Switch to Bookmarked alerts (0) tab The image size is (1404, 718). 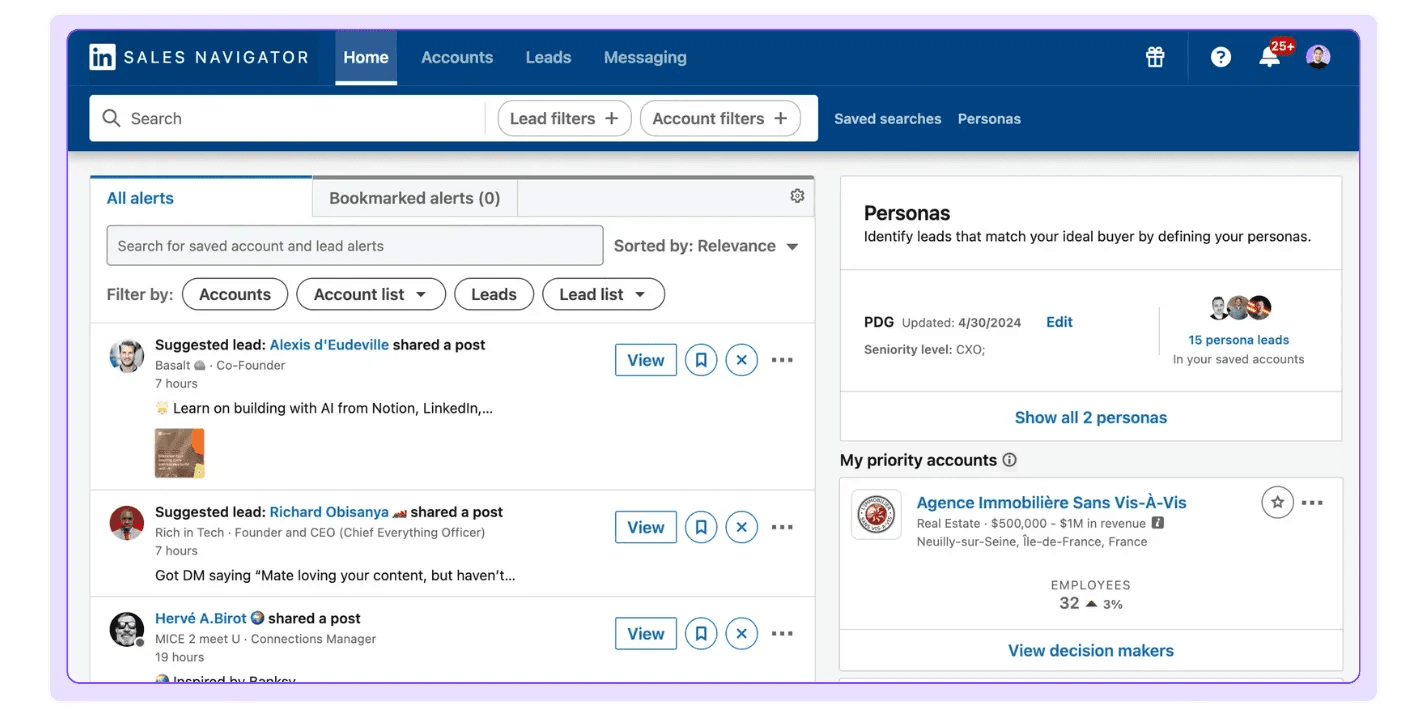(x=415, y=198)
